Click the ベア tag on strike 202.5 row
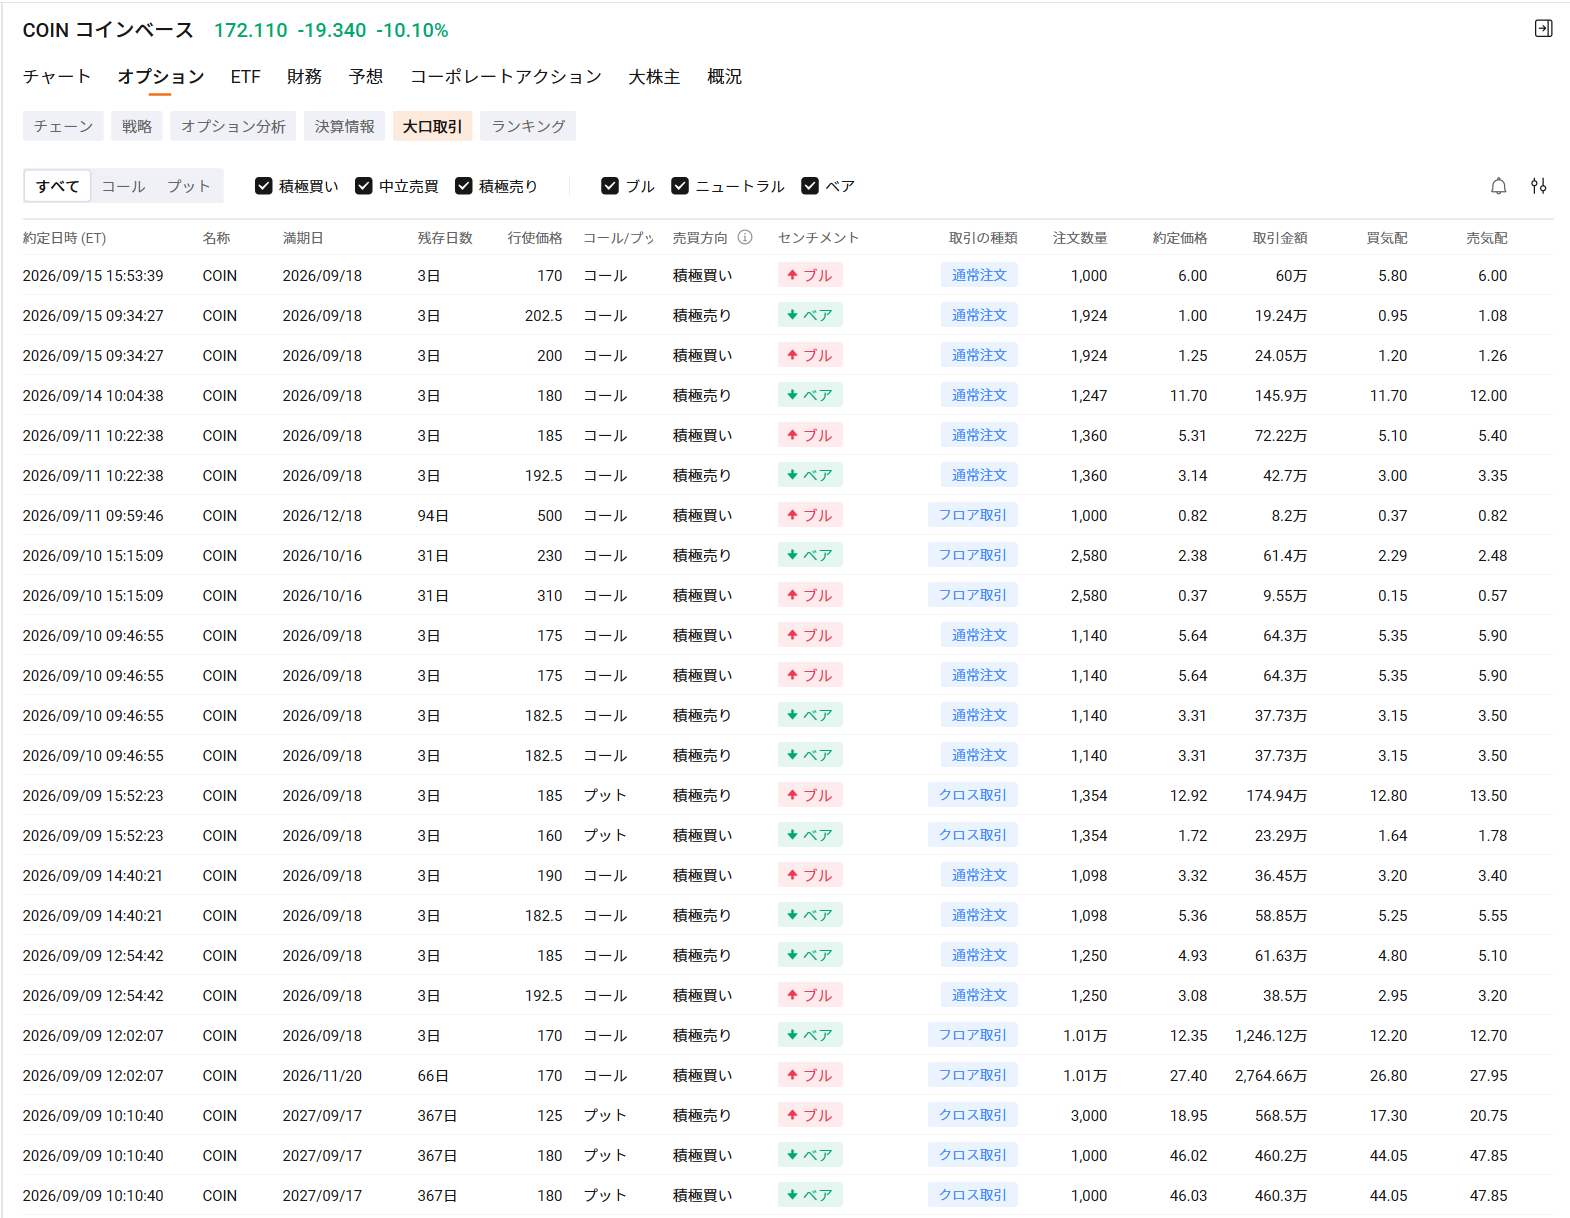The width and height of the screenshot is (1570, 1218). (810, 315)
